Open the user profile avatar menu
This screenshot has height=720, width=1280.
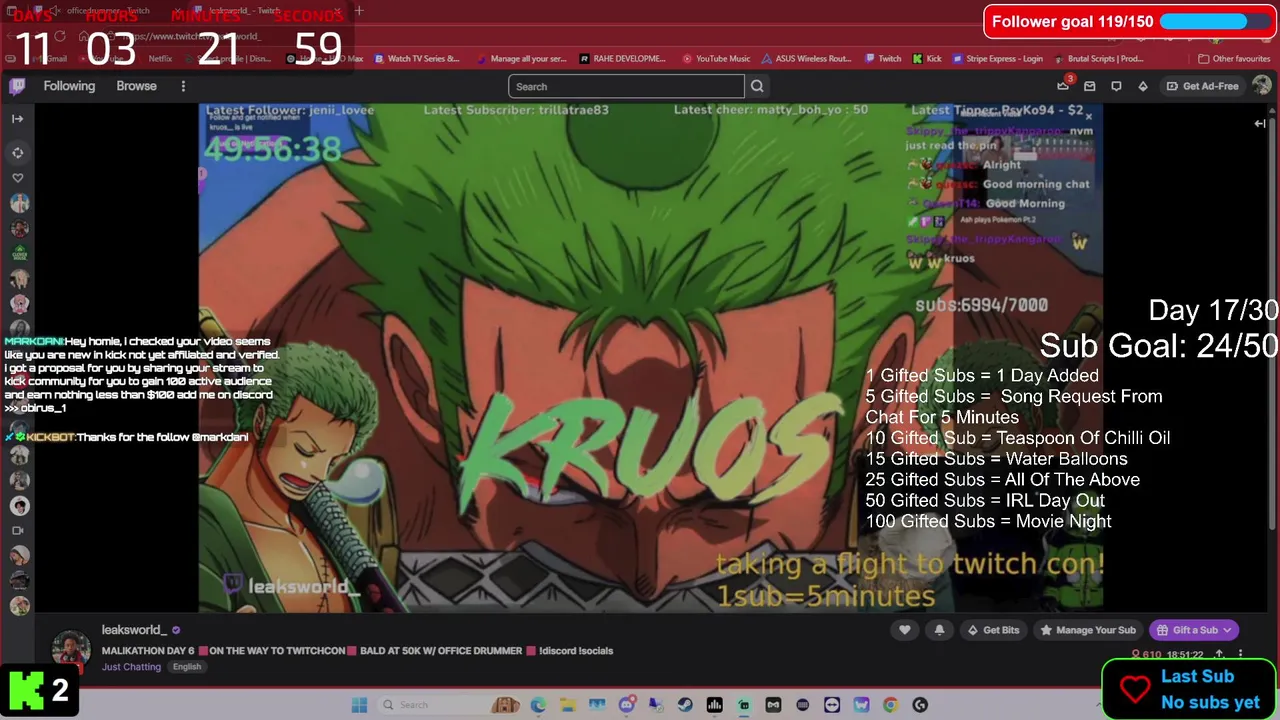[1262, 86]
